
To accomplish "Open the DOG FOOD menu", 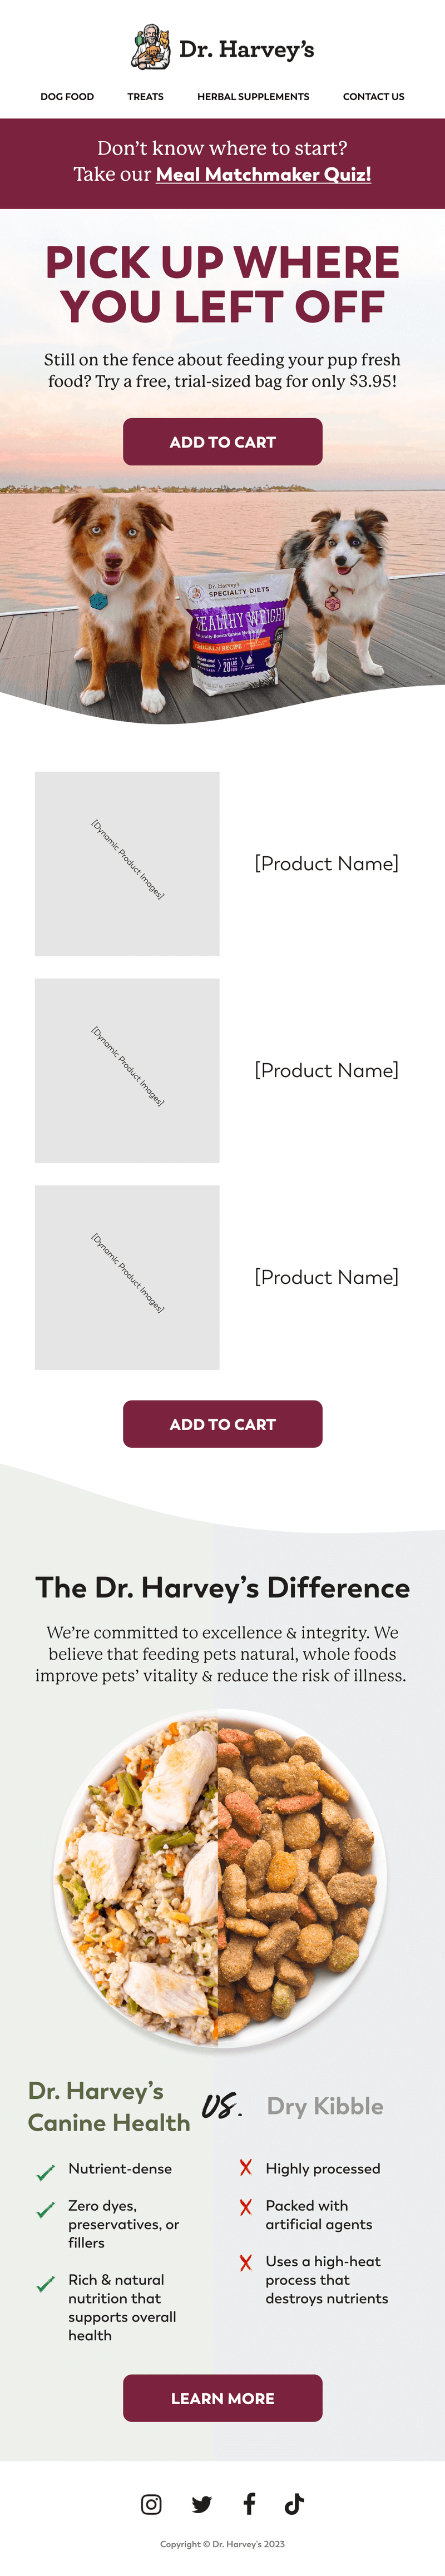I will coord(67,97).
